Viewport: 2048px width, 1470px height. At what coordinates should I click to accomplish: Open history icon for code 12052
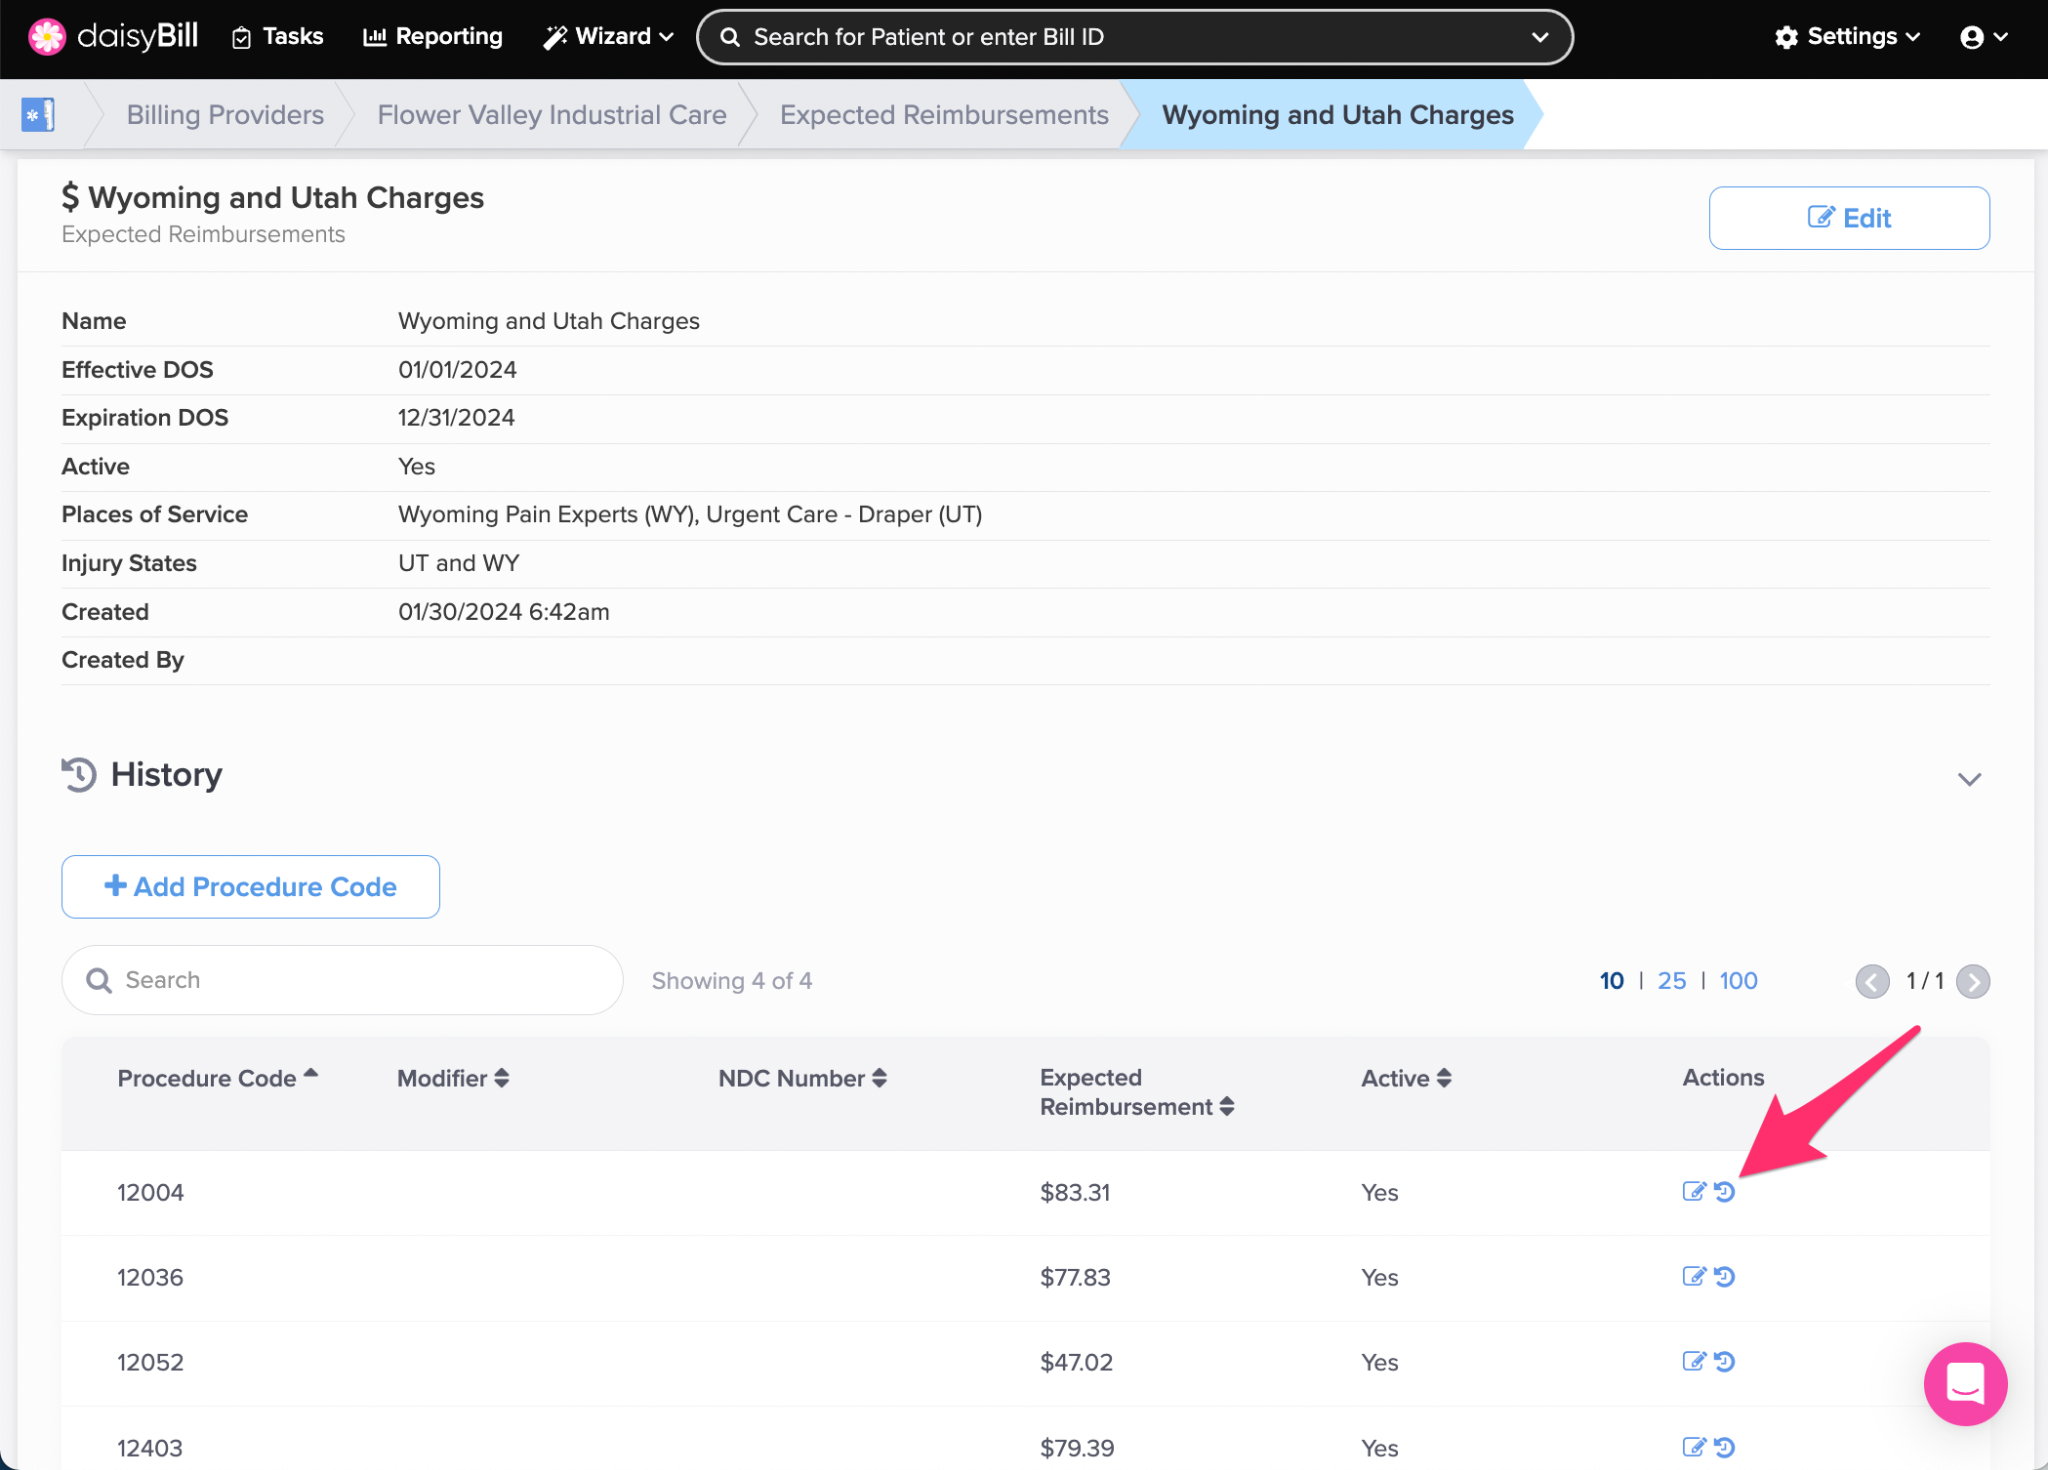click(1725, 1361)
